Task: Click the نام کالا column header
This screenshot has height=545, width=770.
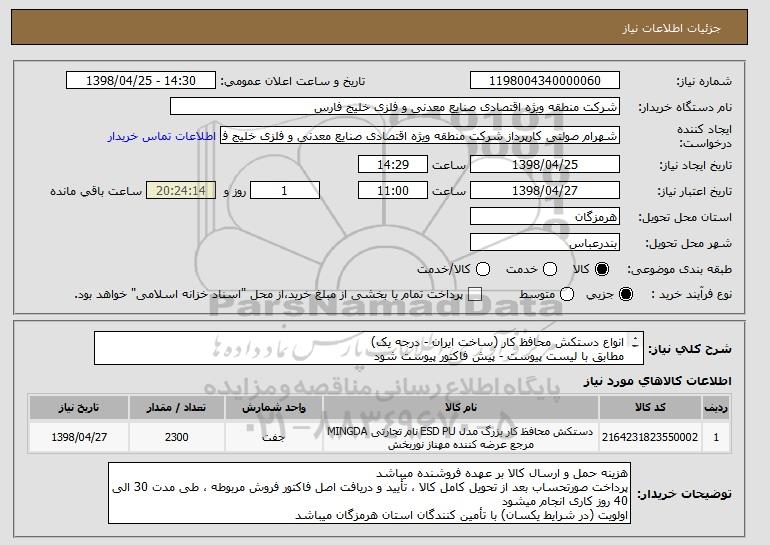Action: (461, 408)
